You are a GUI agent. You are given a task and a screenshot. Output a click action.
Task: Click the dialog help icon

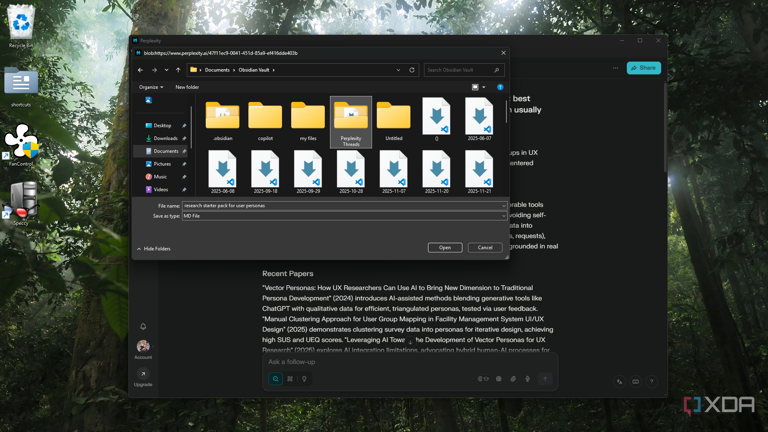click(500, 87)
